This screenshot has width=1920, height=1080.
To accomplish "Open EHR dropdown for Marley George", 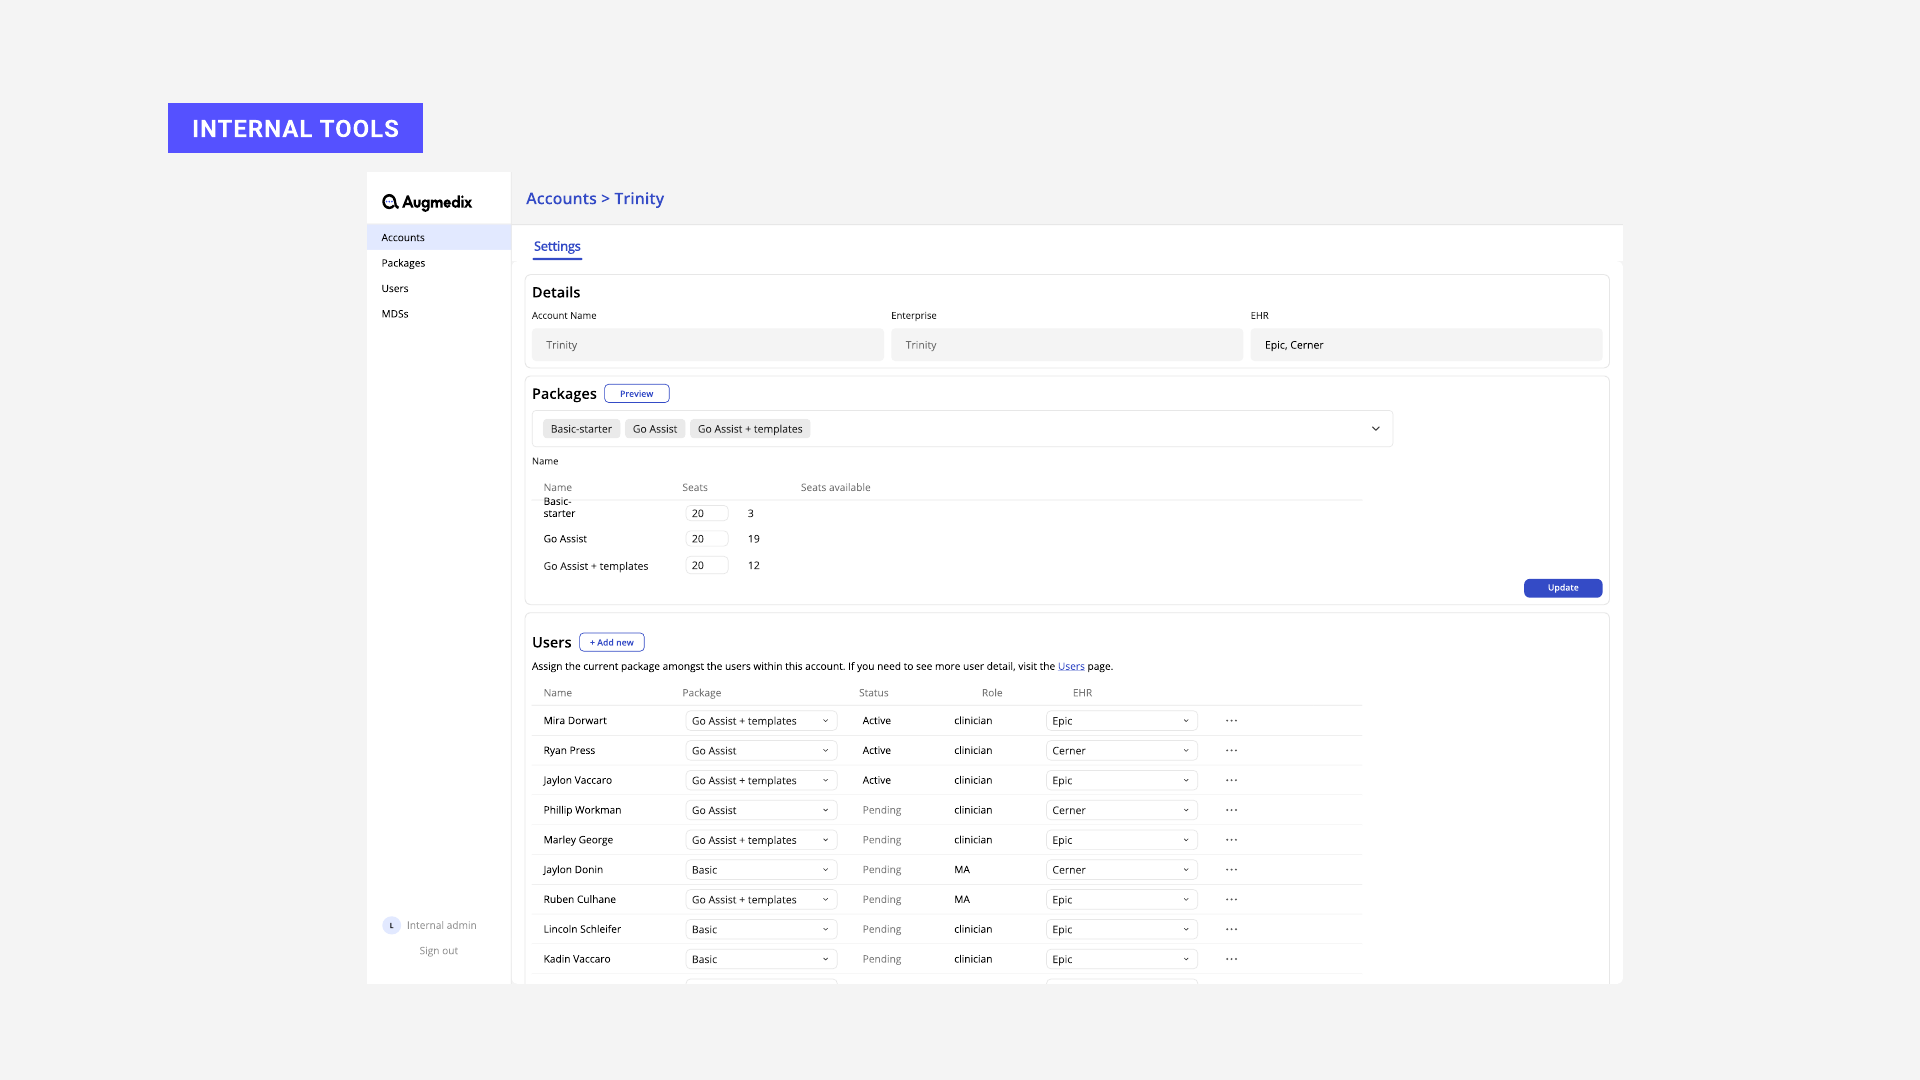I will point(1121,841).
